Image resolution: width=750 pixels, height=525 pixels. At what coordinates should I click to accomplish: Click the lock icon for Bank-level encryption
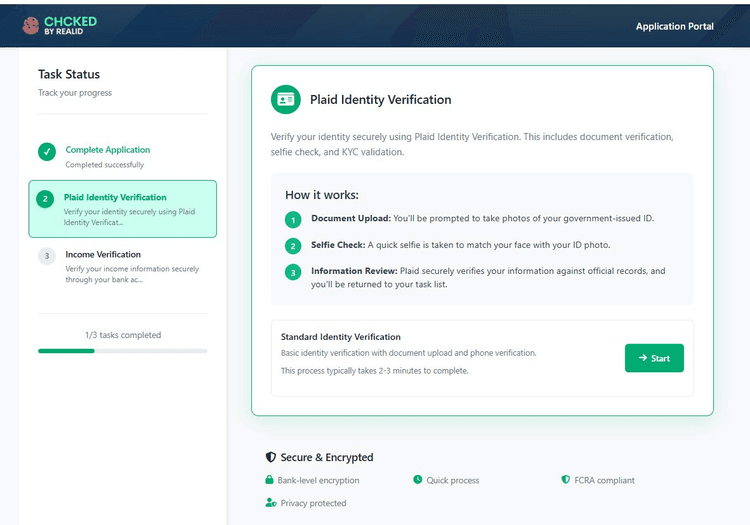269,480
